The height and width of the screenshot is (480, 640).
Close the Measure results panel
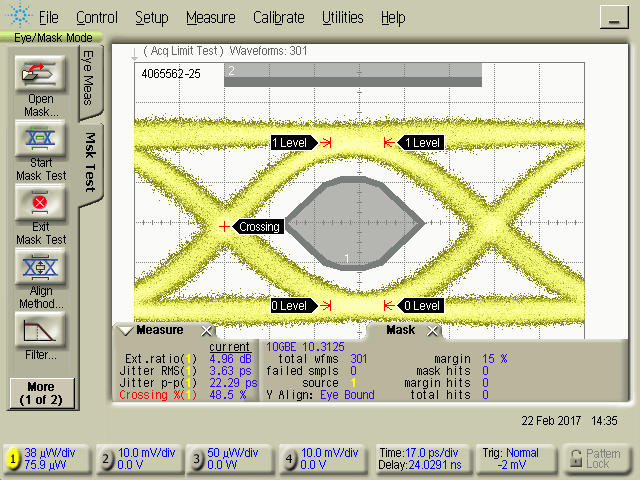(x=206, y=331)
